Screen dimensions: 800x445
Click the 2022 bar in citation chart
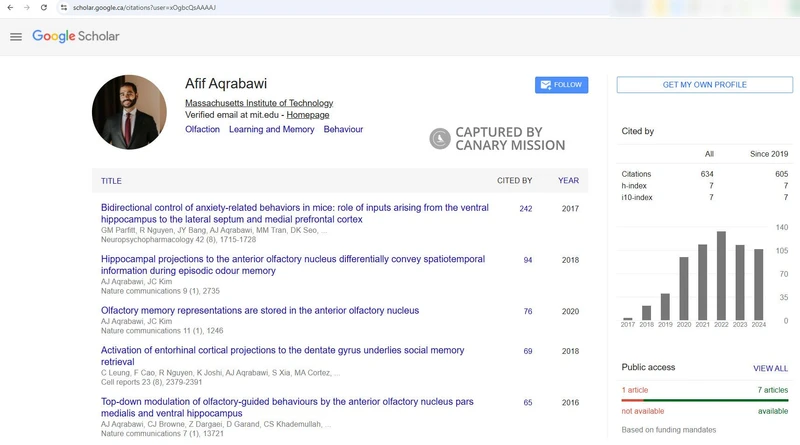721,276
